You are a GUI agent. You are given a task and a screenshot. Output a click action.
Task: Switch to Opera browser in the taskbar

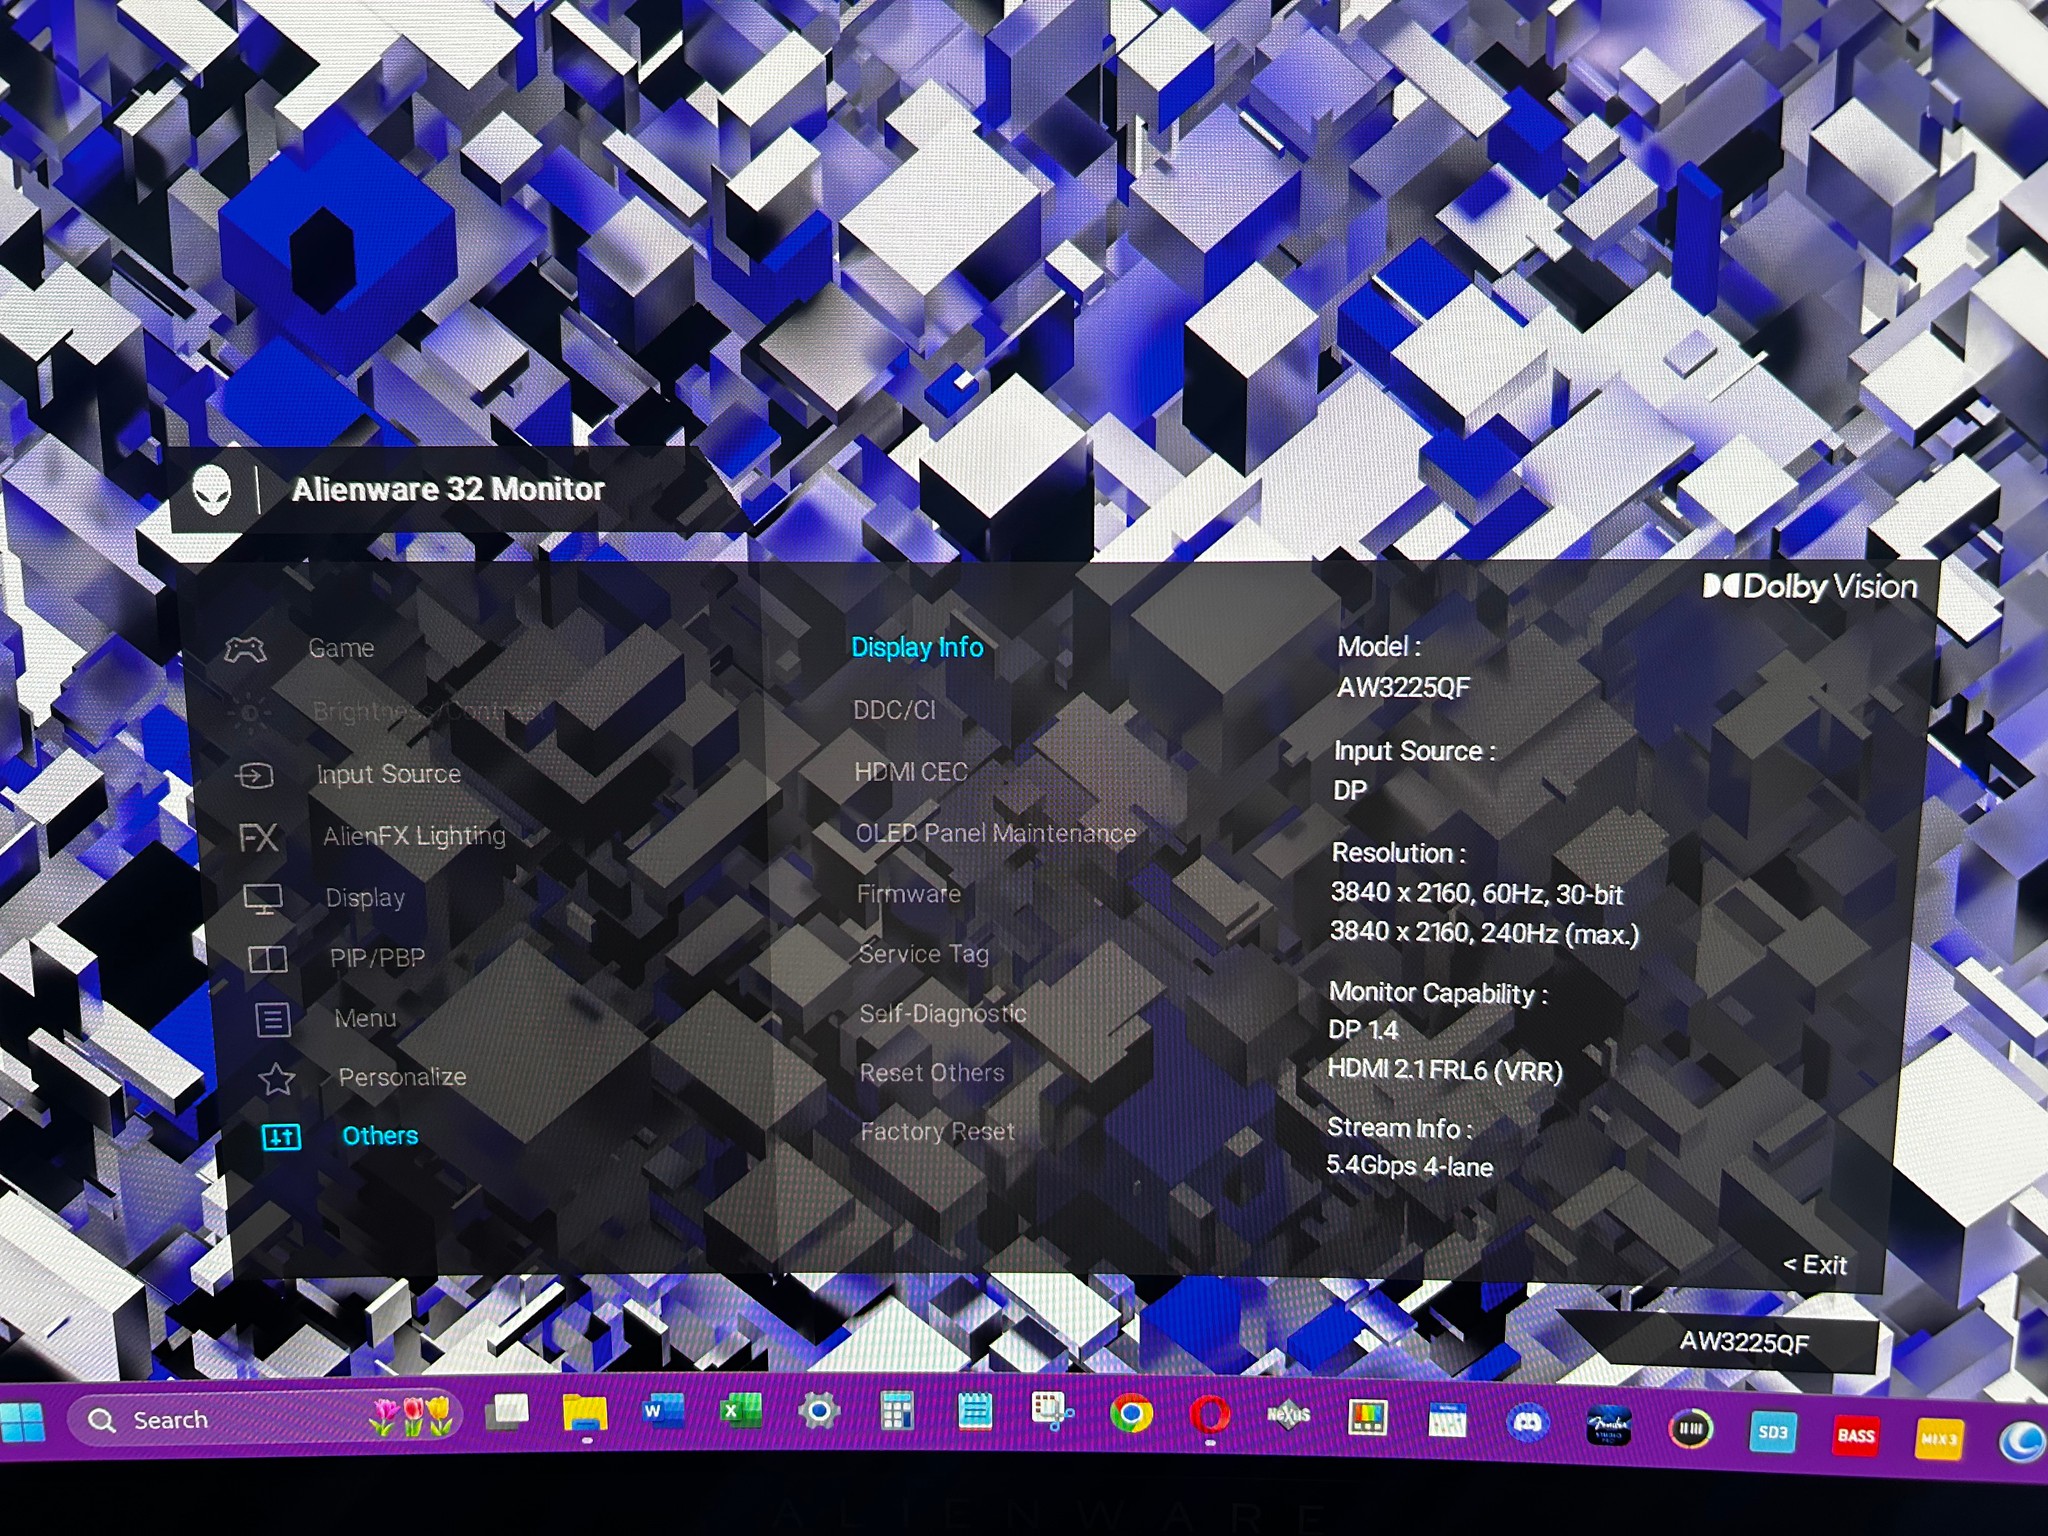point(1210,1416)
